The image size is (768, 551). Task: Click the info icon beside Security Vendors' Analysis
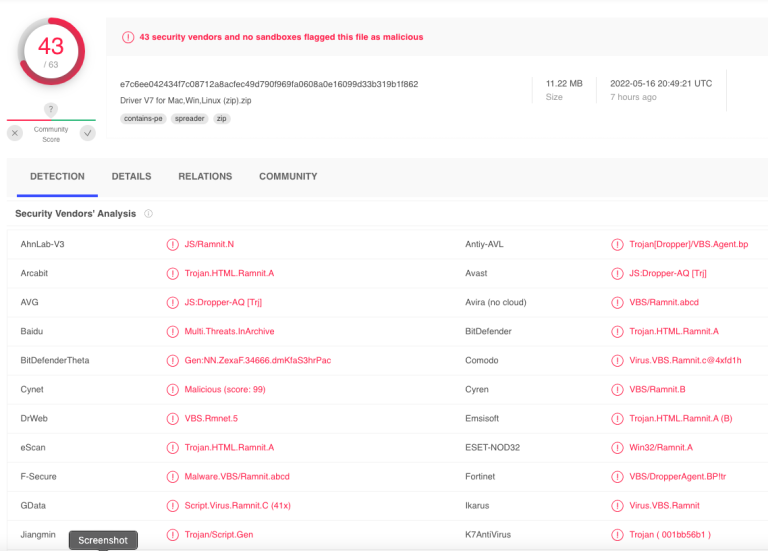tap(148, 214)
